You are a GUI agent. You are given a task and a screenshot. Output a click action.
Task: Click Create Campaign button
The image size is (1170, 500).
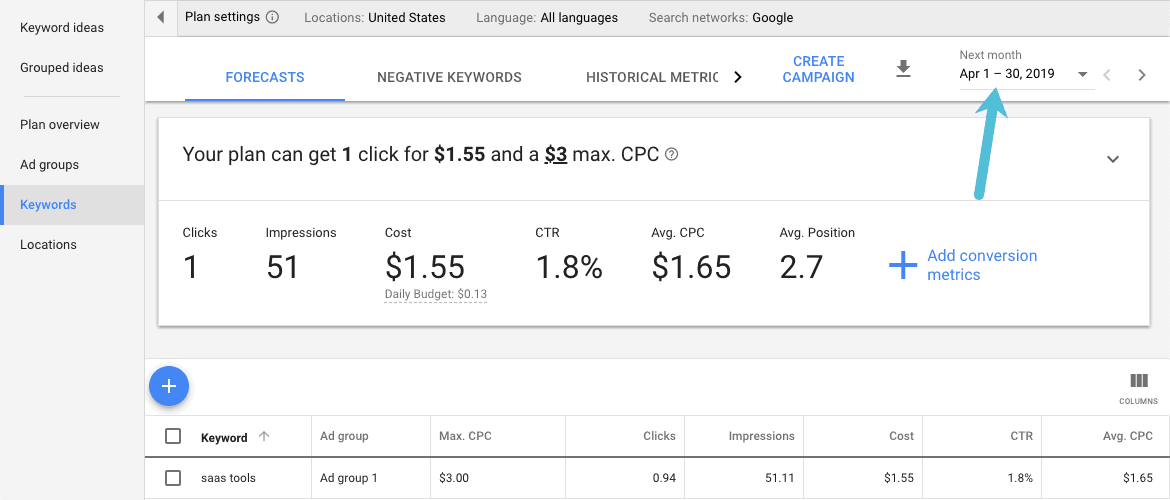coord(818,69)
